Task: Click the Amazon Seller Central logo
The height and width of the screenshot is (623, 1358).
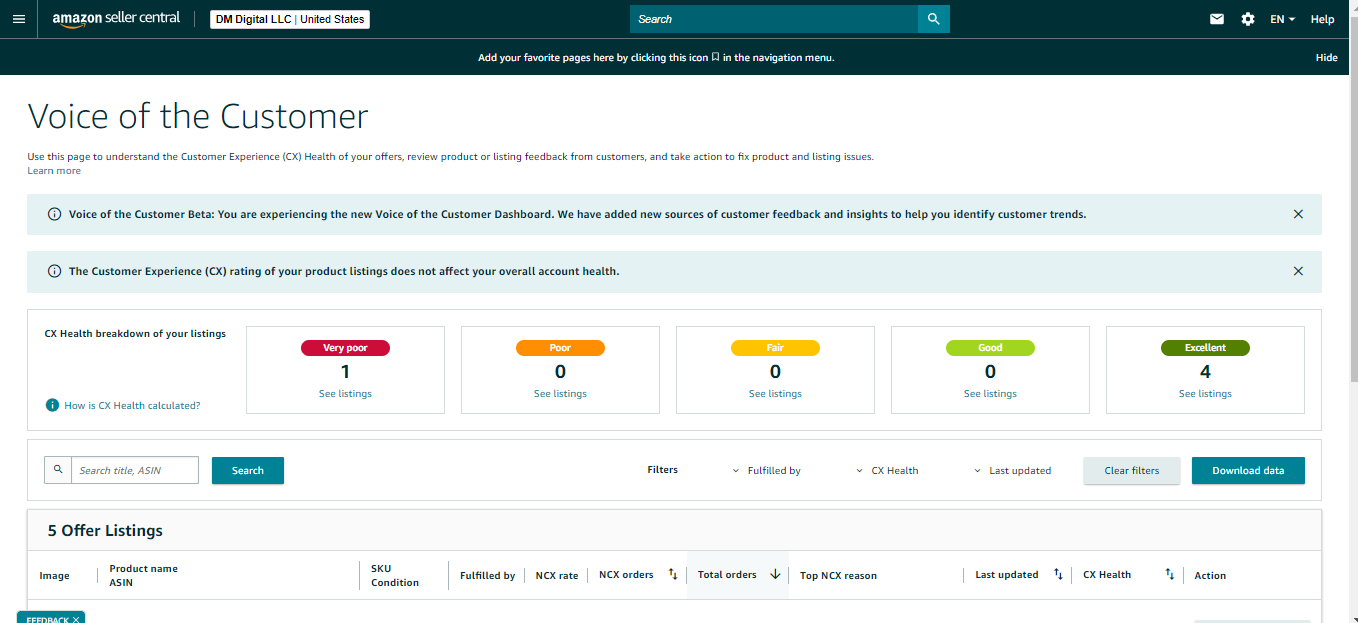Action: pyautogui.click(x=116, y=19)
